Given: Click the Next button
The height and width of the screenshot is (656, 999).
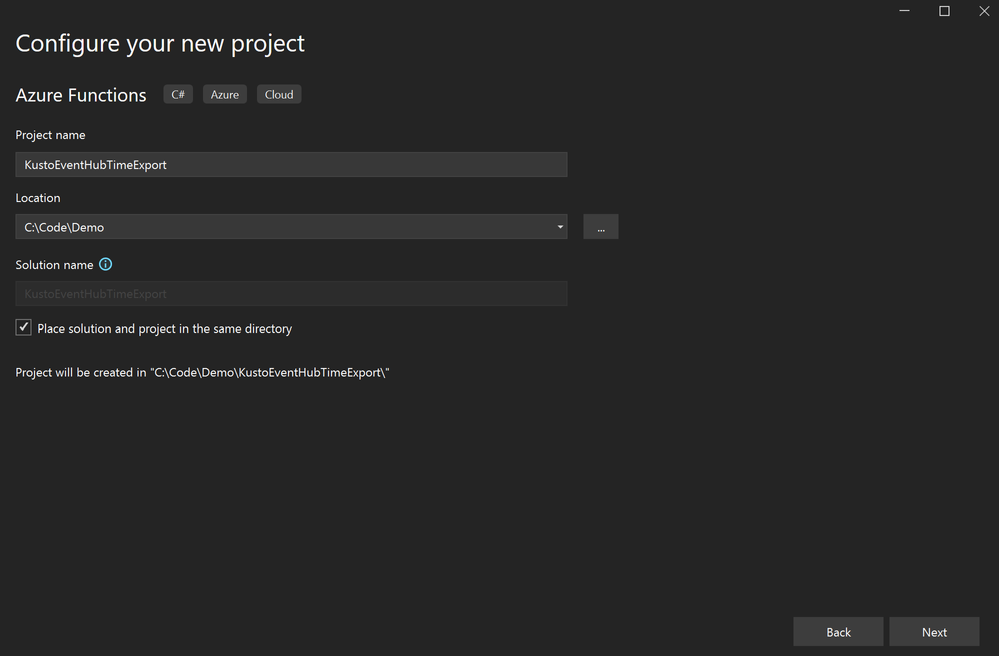Looking at the screenshot, I should coord(934,632).
